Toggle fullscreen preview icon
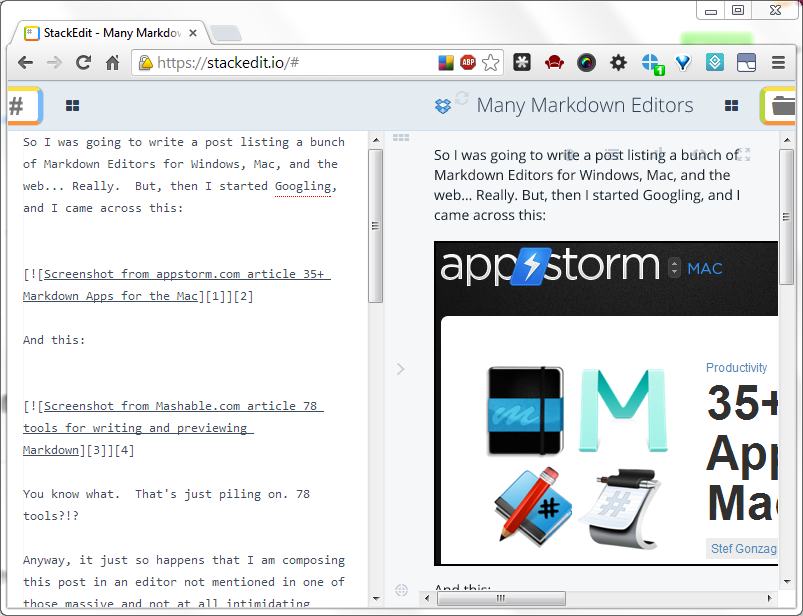 tap(743, 154)
